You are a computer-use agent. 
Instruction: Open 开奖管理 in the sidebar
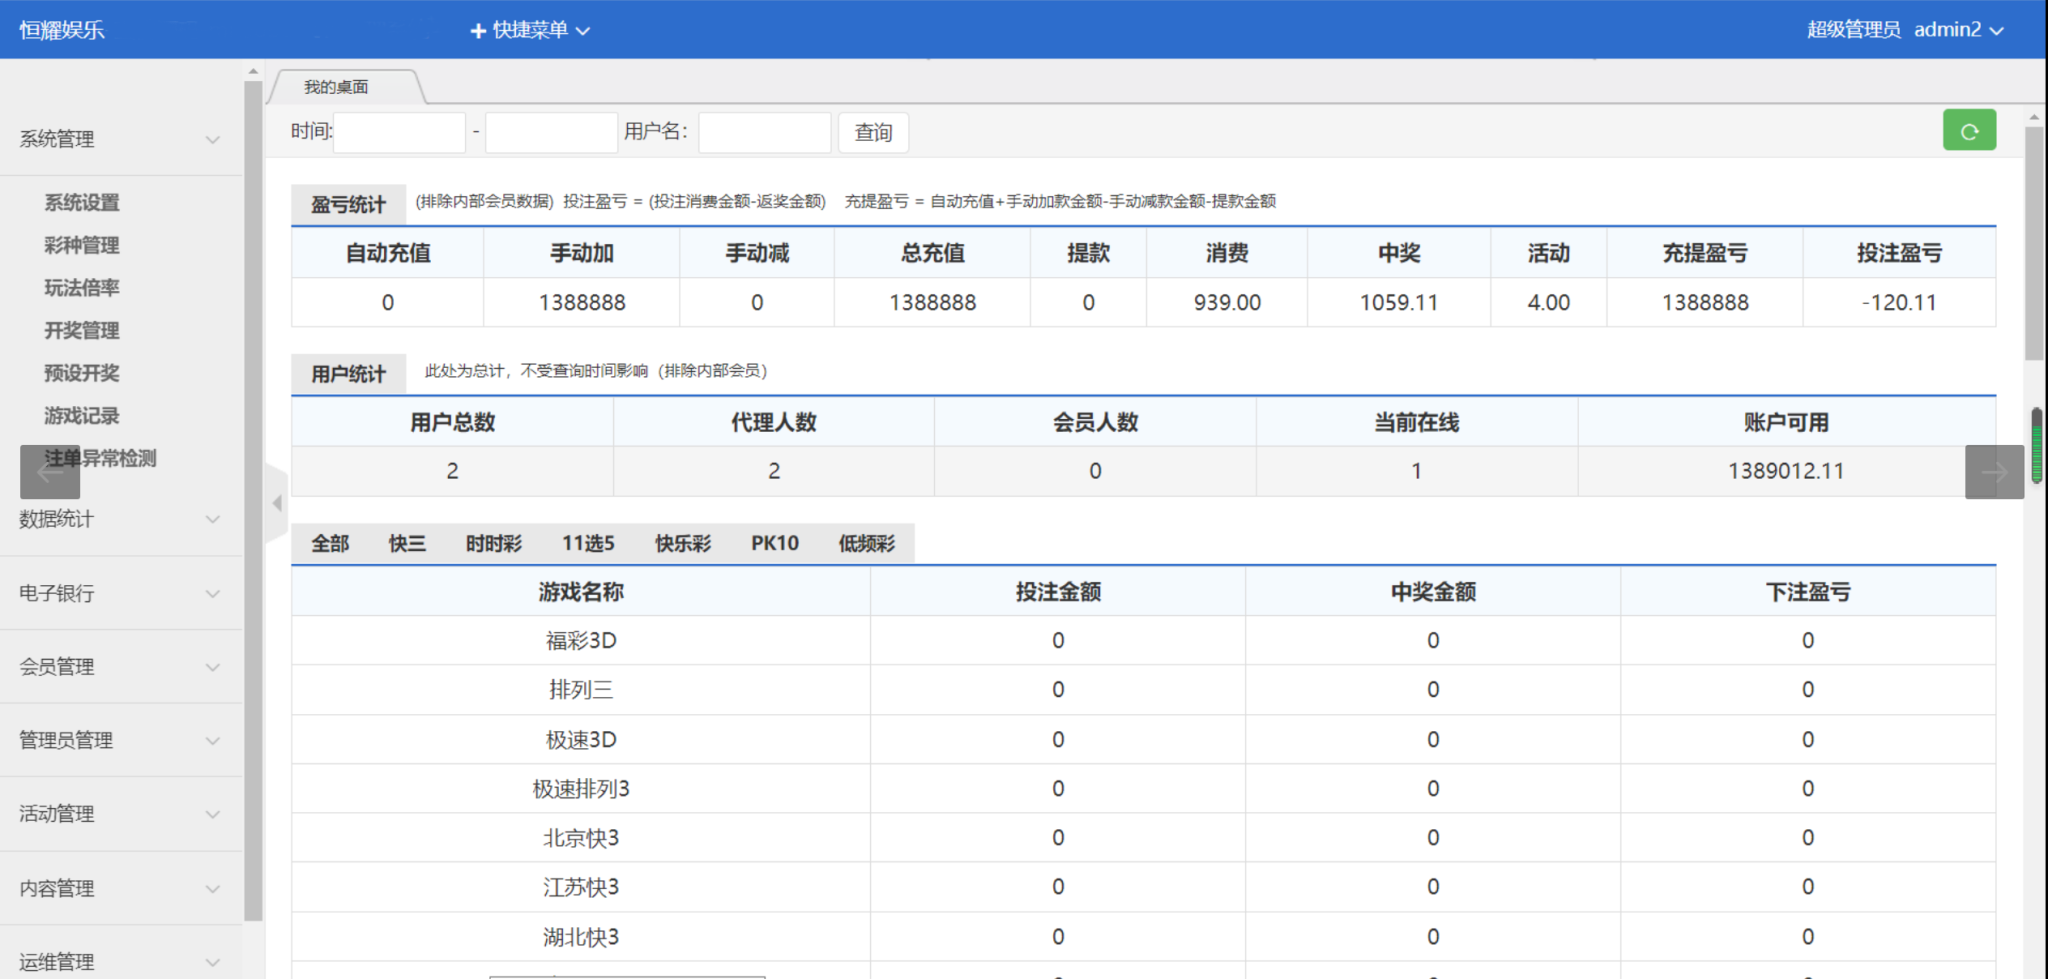(82, 330)
